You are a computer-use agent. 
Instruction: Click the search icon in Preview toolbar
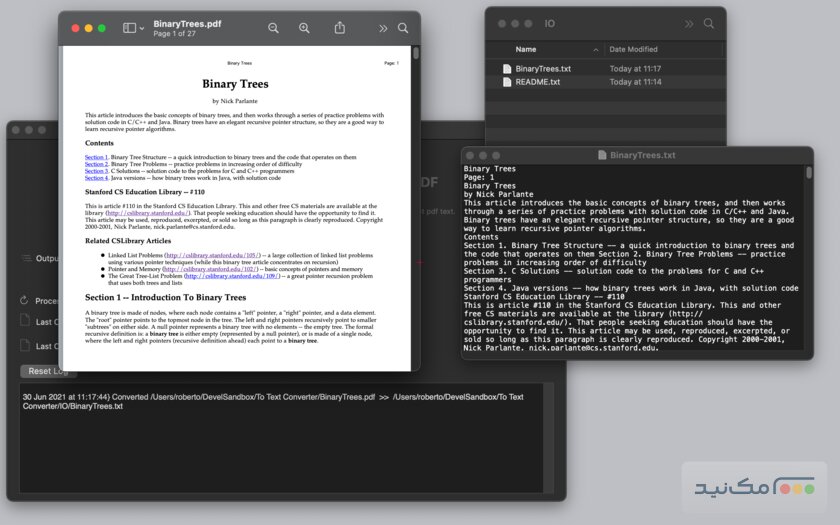403,28
